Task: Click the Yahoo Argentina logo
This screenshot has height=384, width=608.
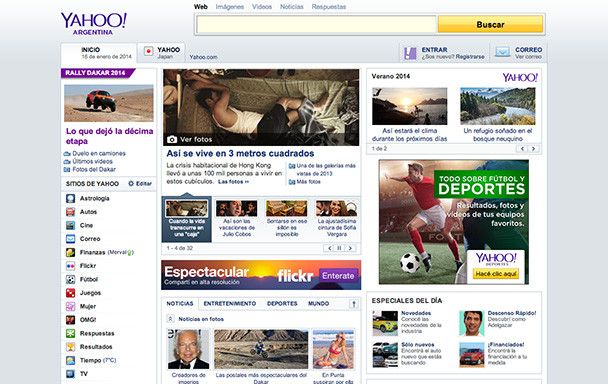Action: coord(93,24)
